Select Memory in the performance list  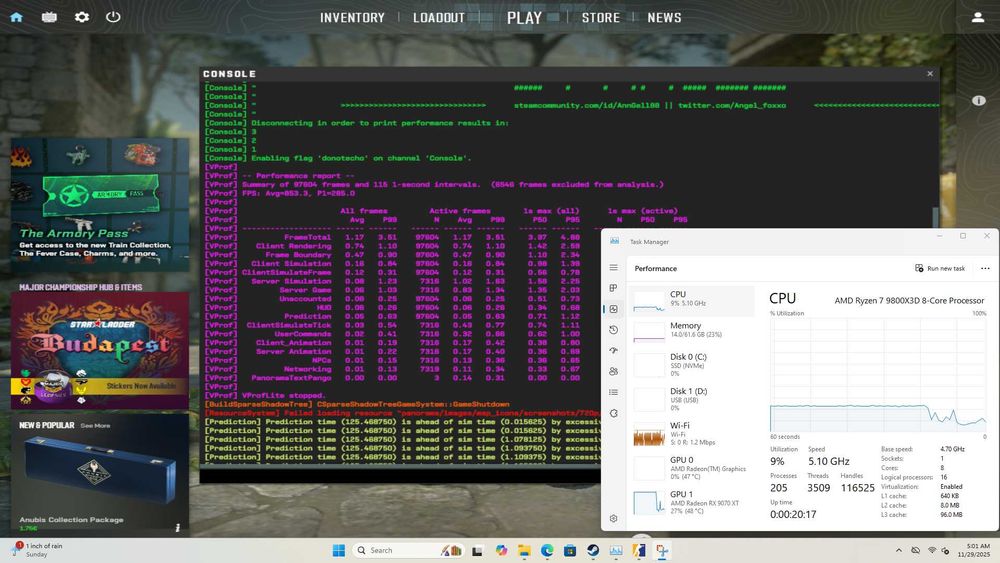tap(692, 332)
